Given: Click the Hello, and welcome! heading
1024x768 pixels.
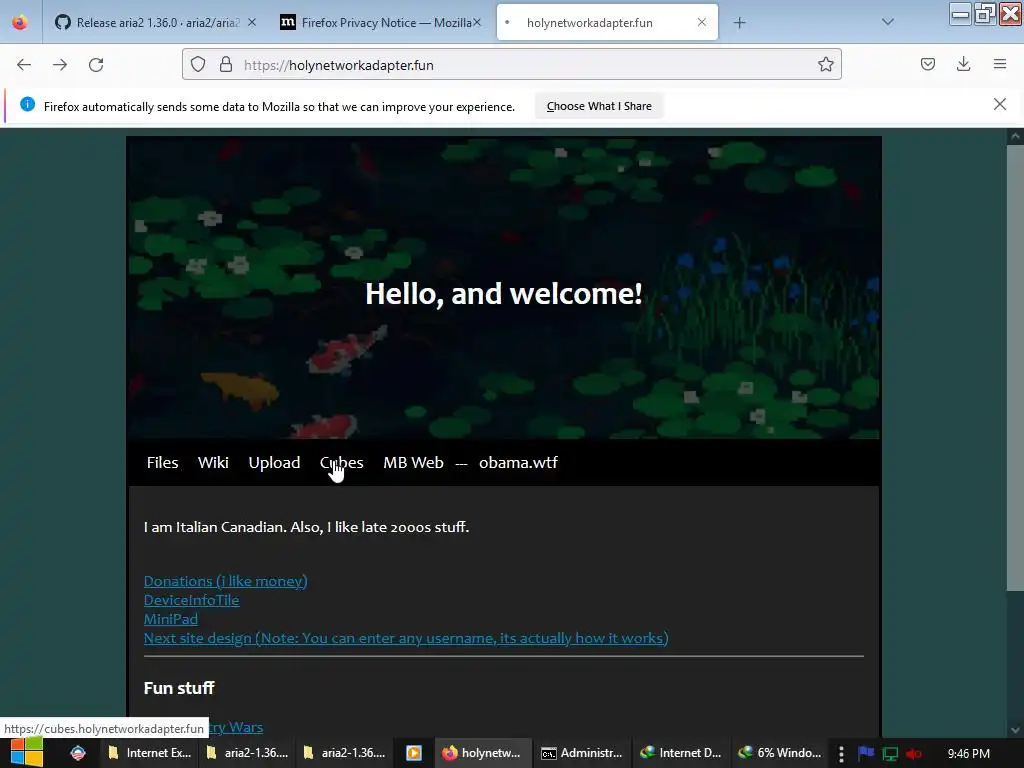Looking at the screenshot, I should click(504, 294).
